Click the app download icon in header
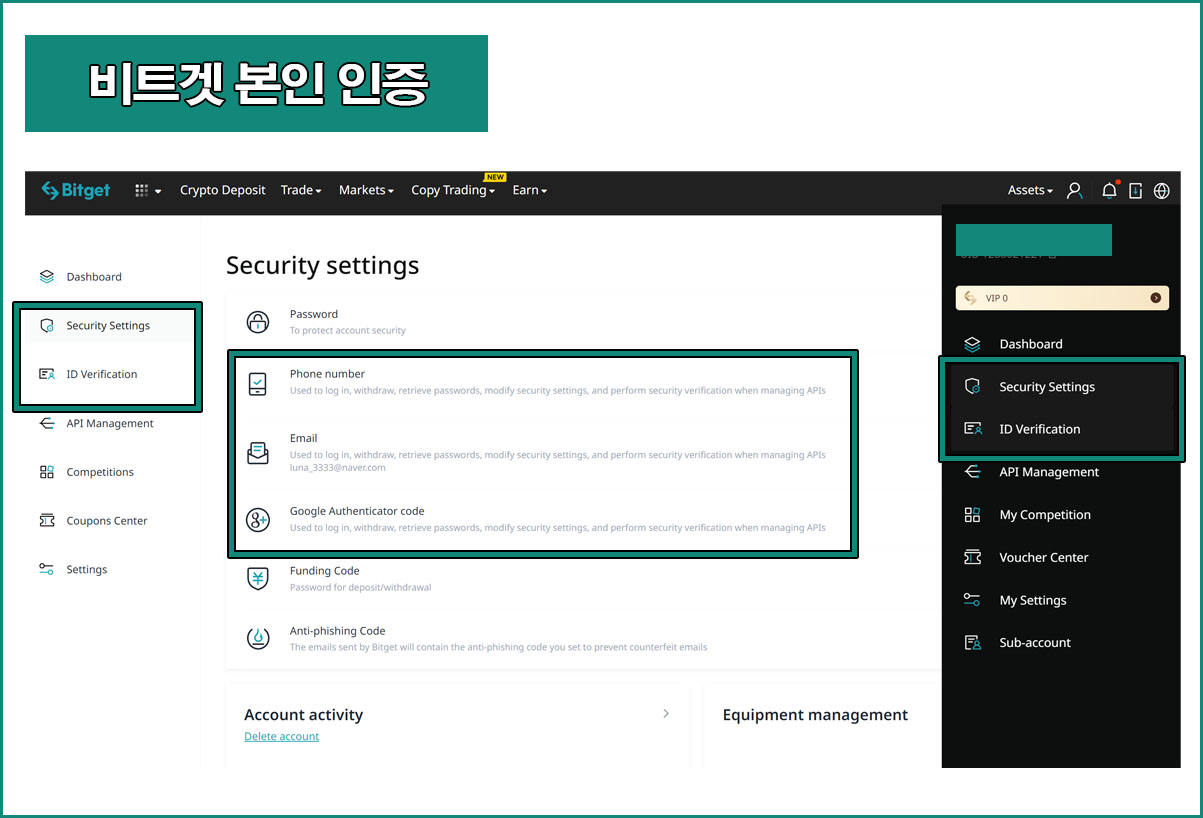Image resolution: width=1203 pixels, height=818 pixels. point(1135,190)
